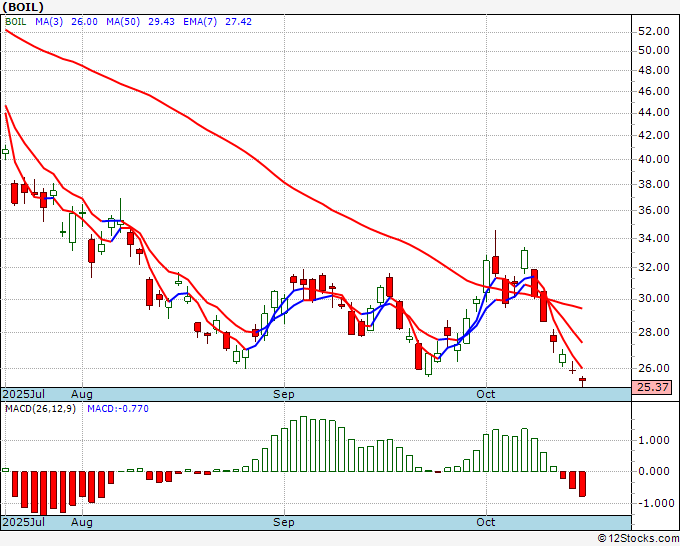This screenshot has width=680, height=546.
Task: Click 2025Jul on the price chart axis
Action: (23, 394)
